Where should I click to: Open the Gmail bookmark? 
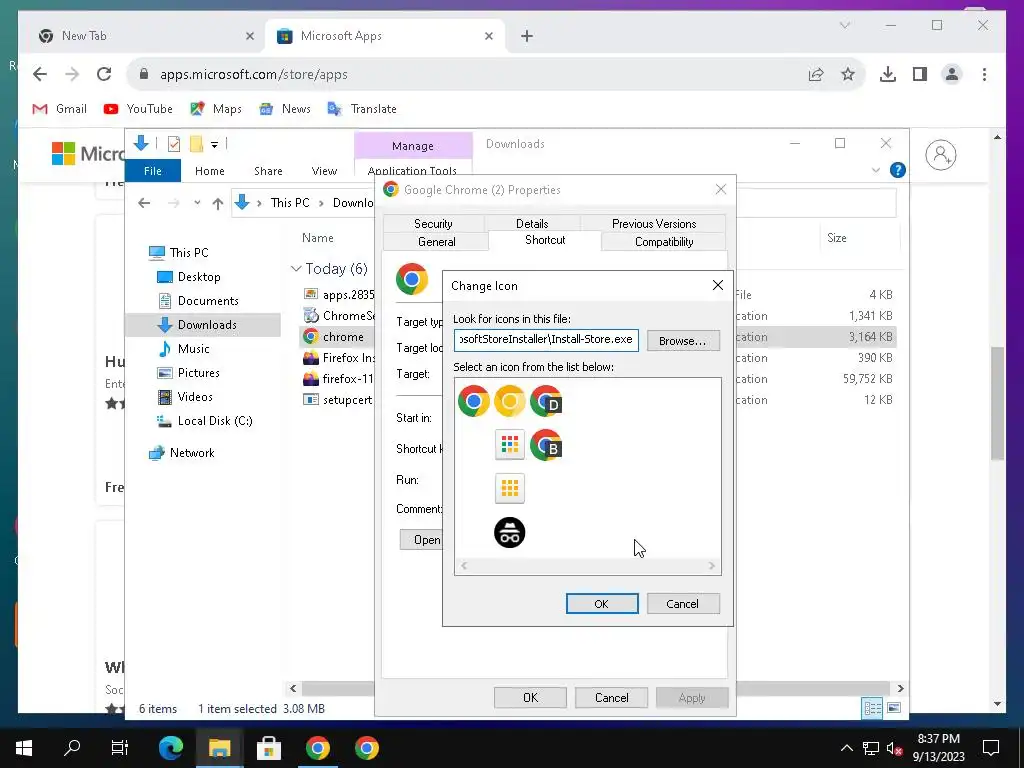(x=59, y=109)
